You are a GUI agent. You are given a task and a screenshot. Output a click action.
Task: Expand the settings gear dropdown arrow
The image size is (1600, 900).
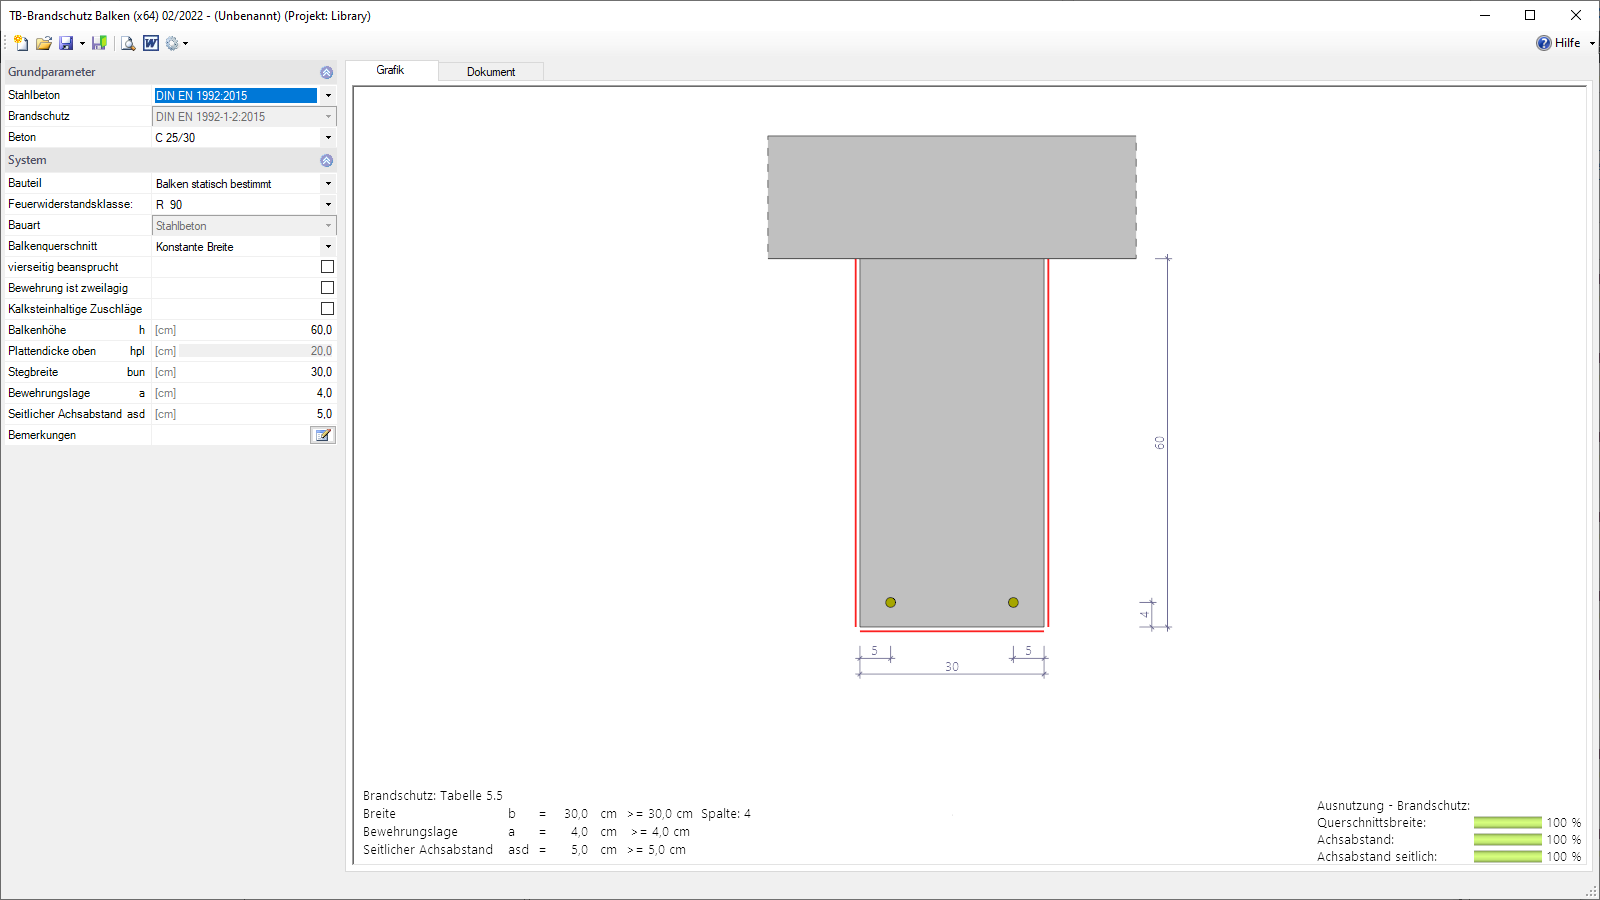tap(185, 44)
